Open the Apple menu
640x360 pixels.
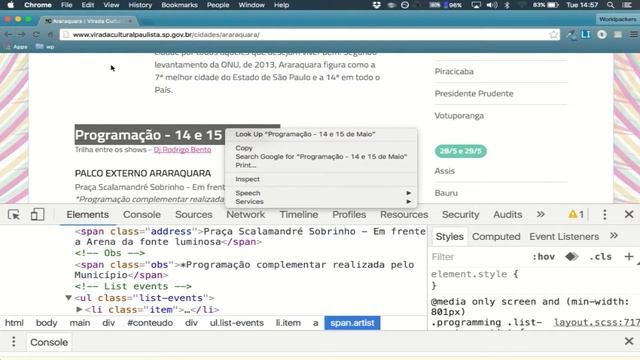pyautogui.click(x=11, y=5)
